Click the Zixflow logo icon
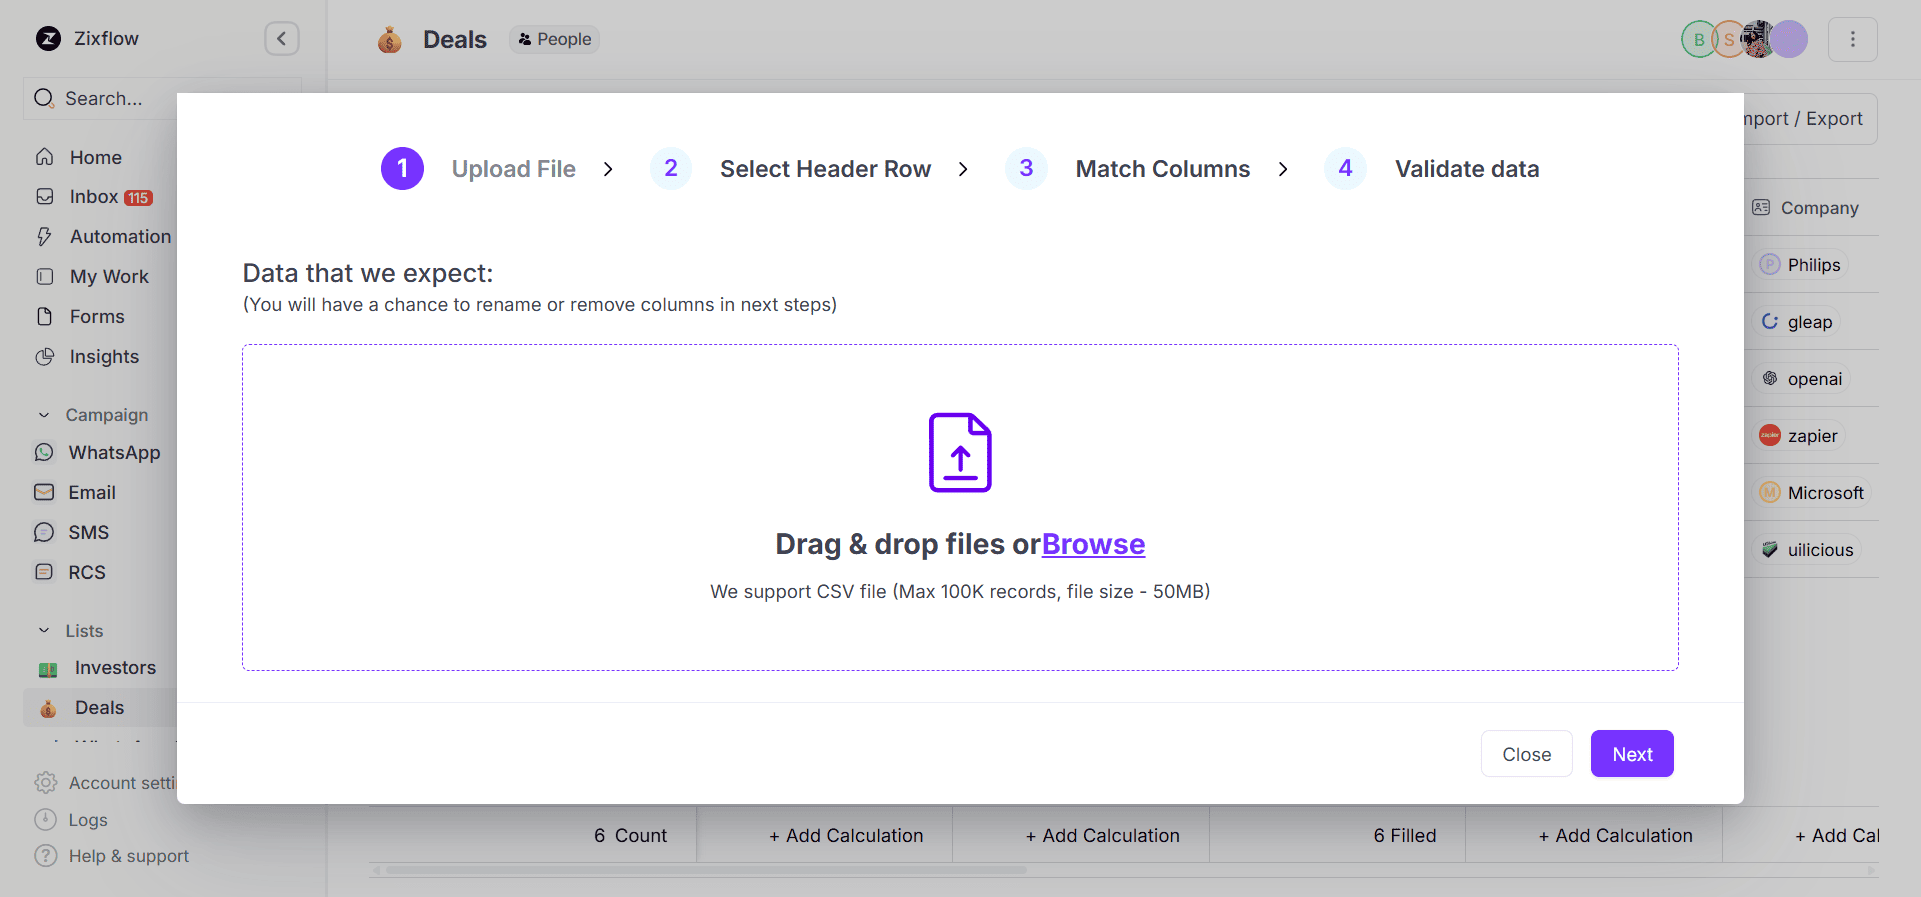The height and width of the screenshot is (897, 1921). (48, 39)
